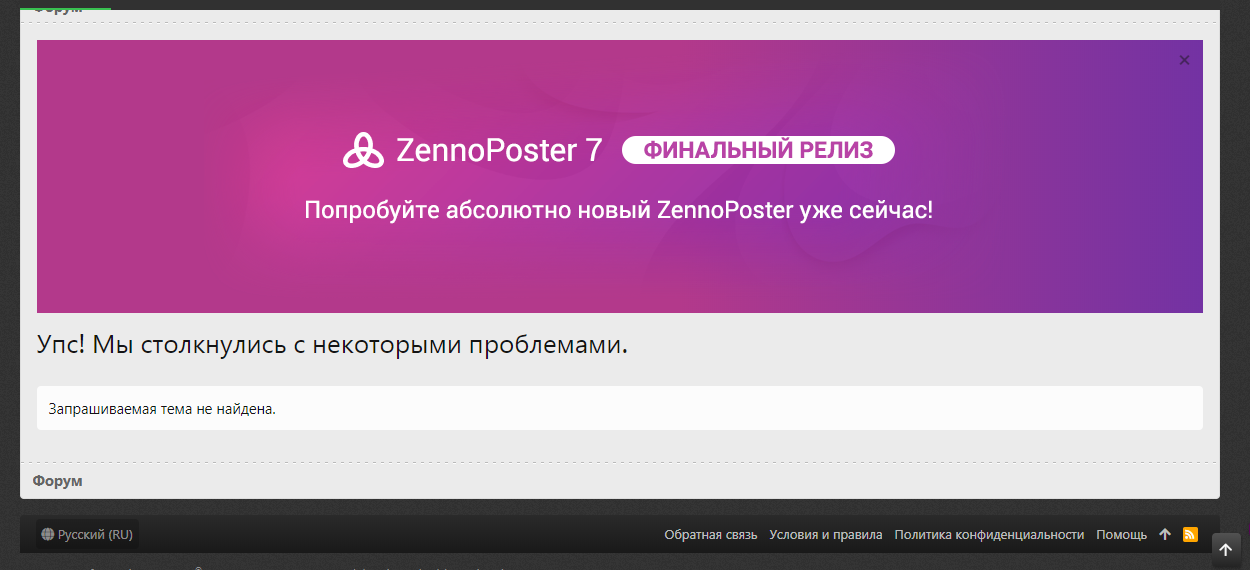Close the ZennoPoster 7 banner
The height and width of the screenshot is (570, 1250).
pyautogui.click(x=1184, y=60)
